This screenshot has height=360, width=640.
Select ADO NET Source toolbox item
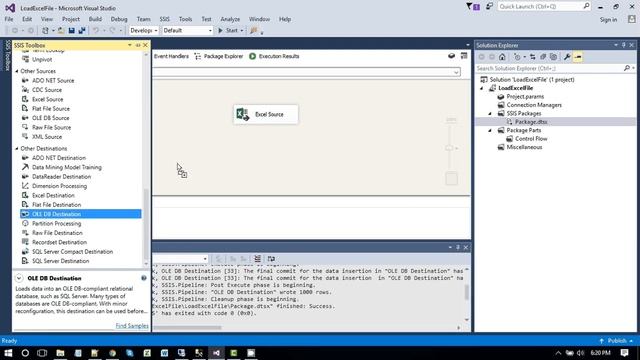coord(53,80)
